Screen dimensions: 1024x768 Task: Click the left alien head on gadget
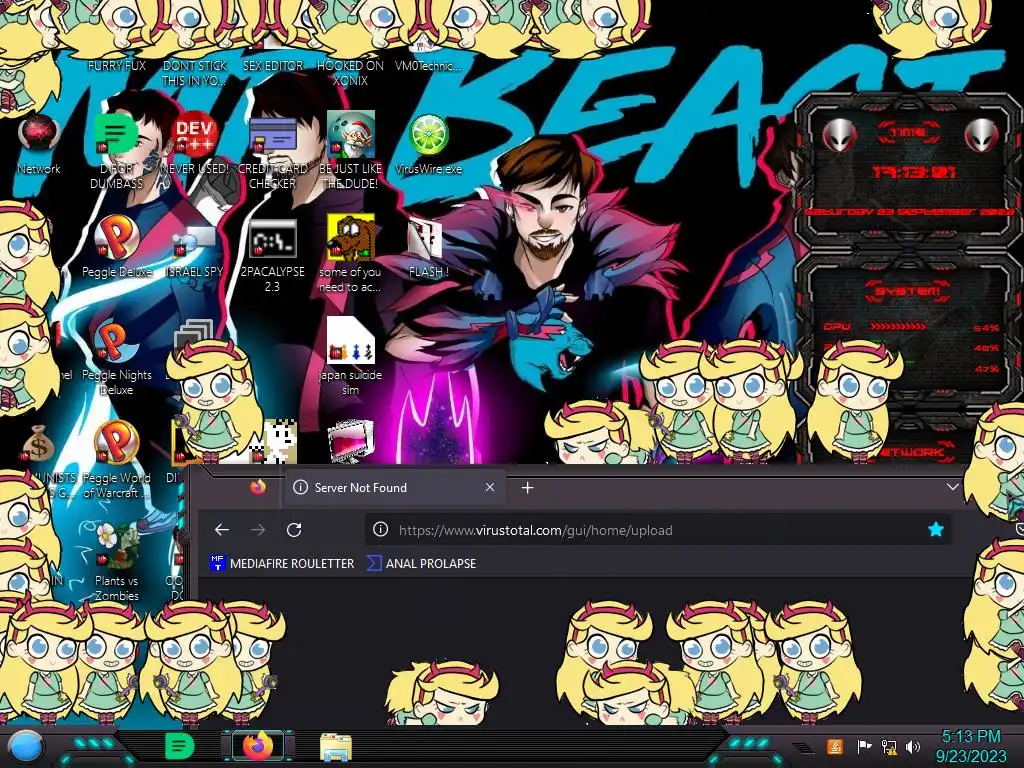(x=840, y=135)
